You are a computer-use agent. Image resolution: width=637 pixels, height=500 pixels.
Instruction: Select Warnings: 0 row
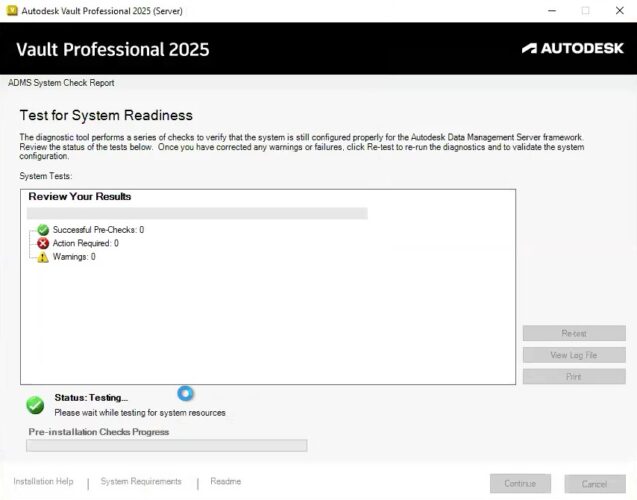(74, 257)
